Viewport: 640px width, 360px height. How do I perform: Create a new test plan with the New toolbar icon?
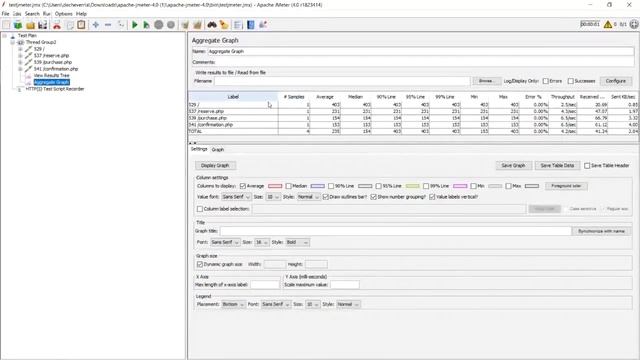click(6, 25)
